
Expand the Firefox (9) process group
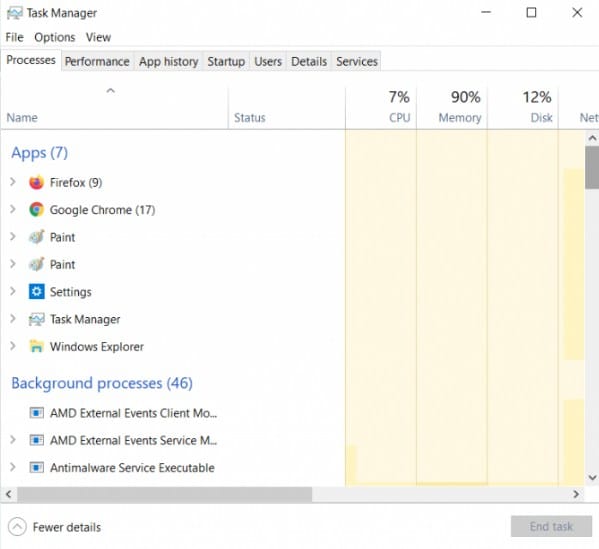pos(13,182)
